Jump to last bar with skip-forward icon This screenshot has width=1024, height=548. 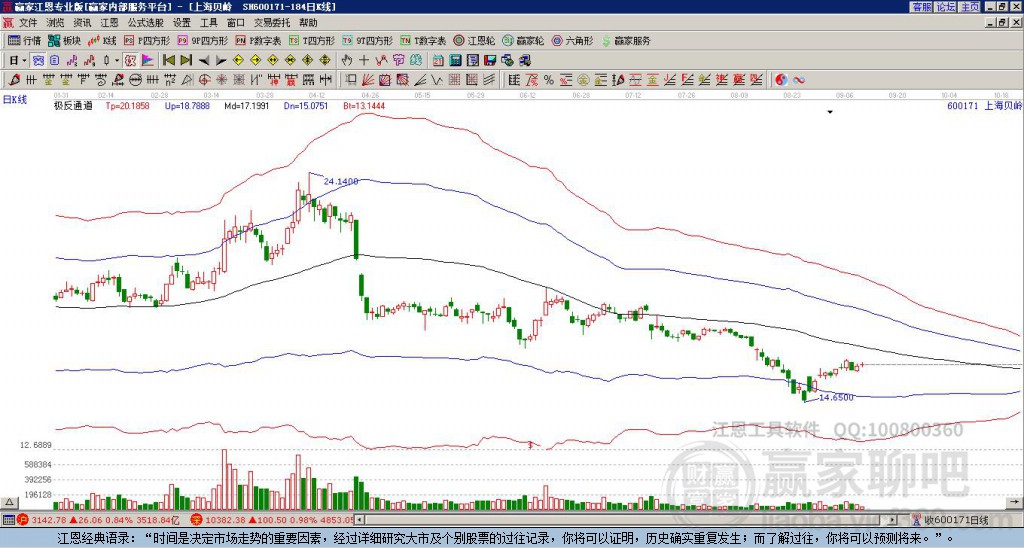click(x=186, y=60)
